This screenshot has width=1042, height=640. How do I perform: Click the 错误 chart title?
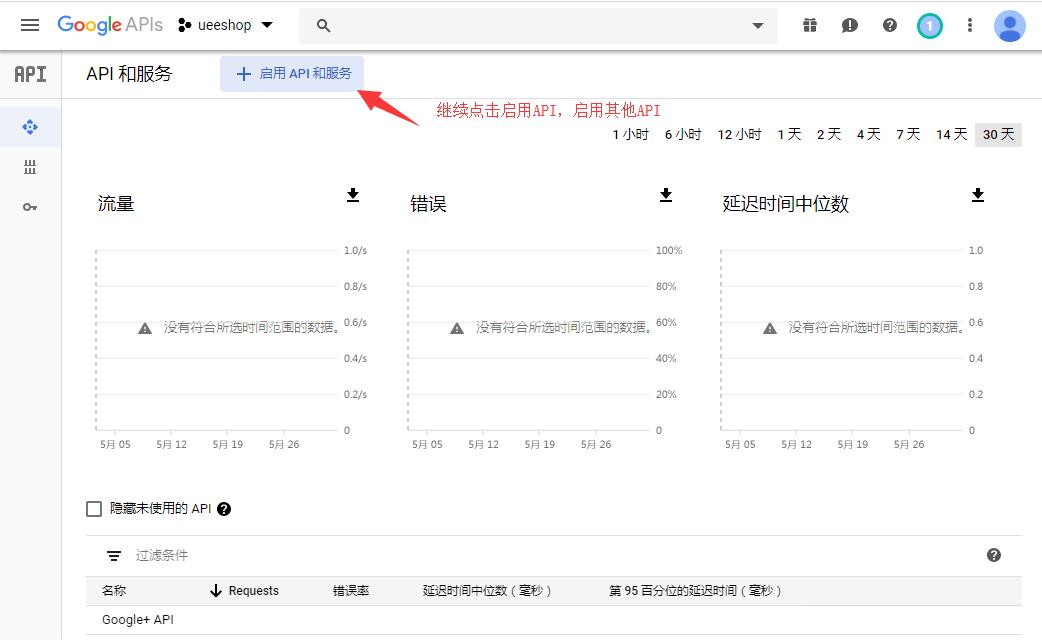coord(428,203)
